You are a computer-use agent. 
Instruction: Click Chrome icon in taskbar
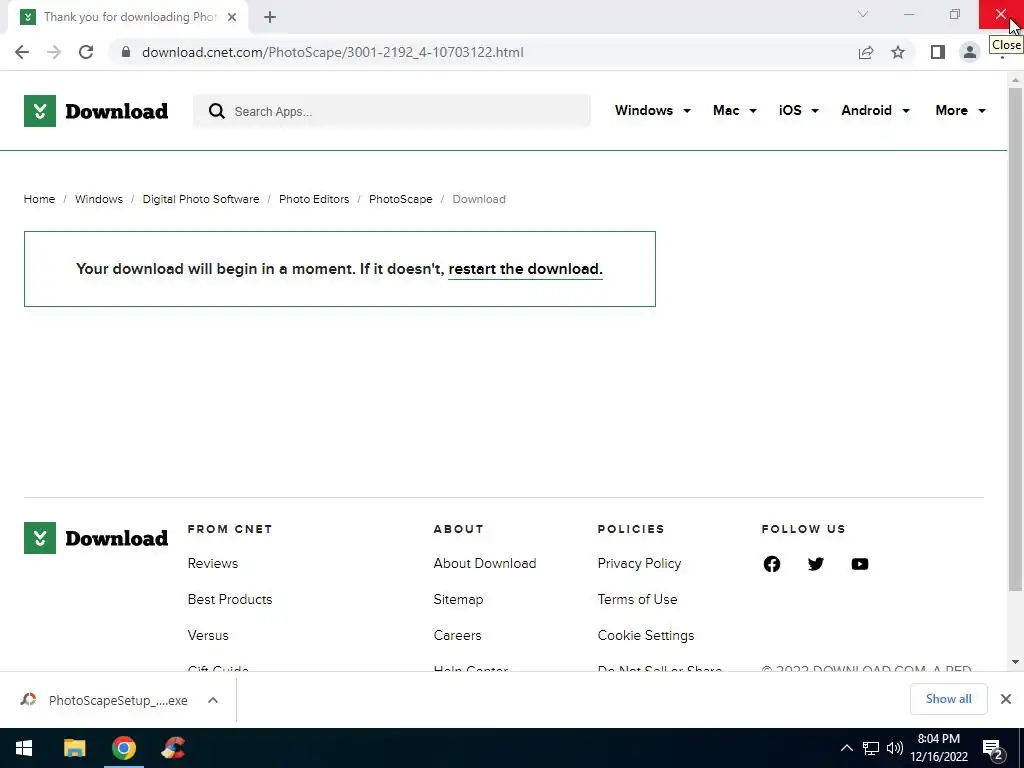pyautogui.click(x=123, y=748)
